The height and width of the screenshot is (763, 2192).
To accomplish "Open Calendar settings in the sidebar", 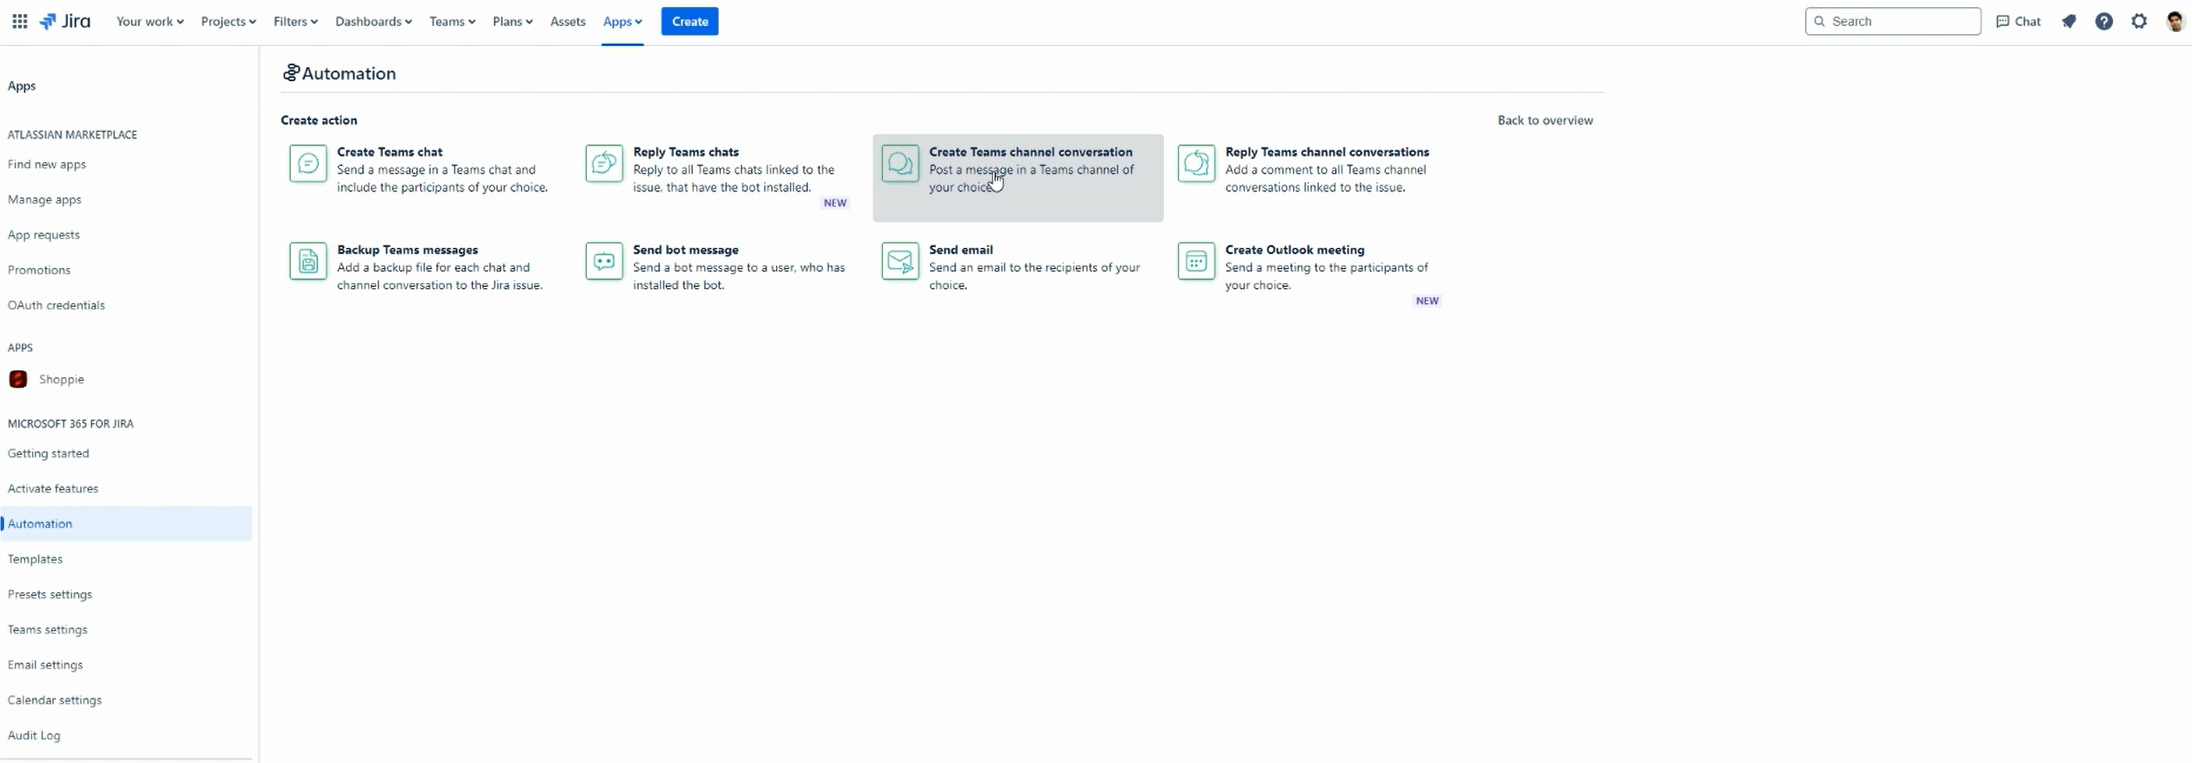I will [54, 700].
